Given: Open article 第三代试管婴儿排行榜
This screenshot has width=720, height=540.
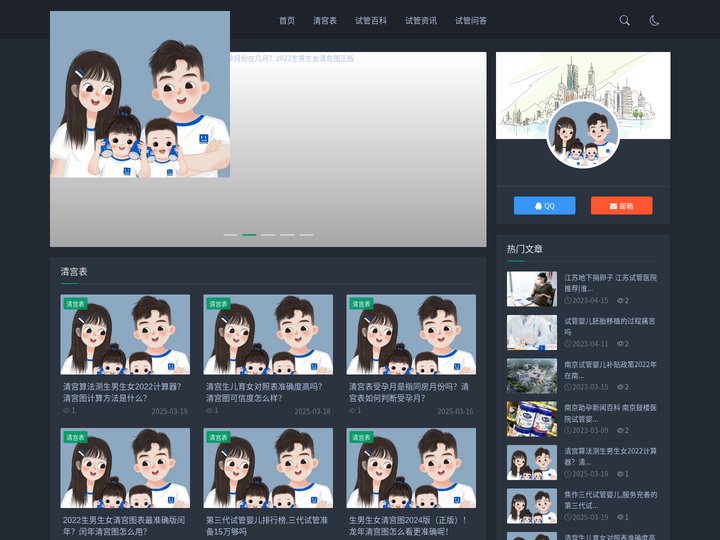Looking at the screenshot, I should (267, 526).
